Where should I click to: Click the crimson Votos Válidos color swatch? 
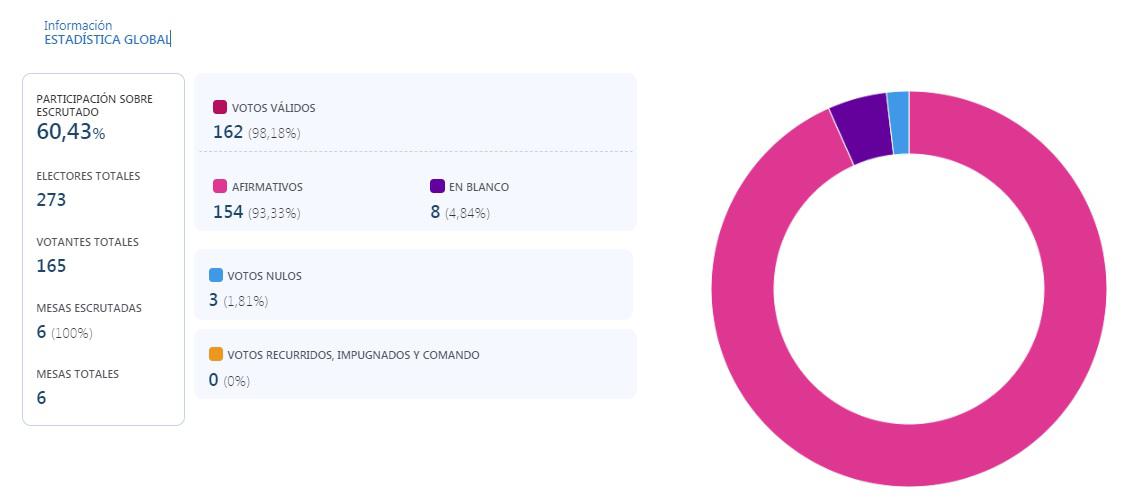[220, 107]
